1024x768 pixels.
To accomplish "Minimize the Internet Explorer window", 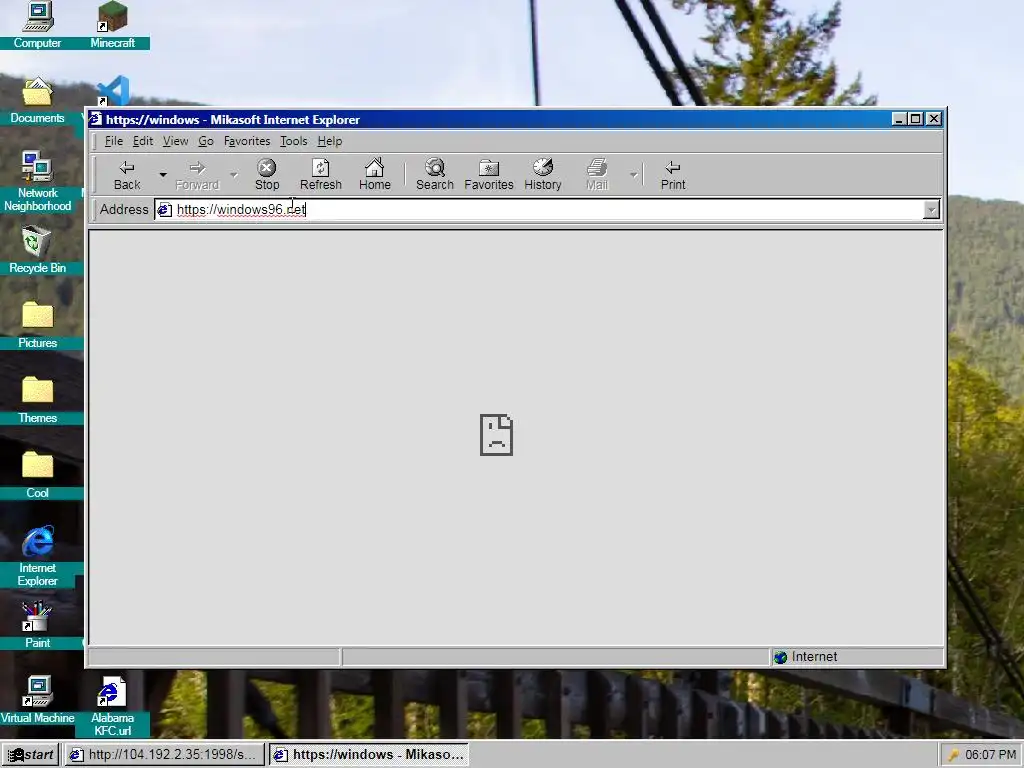I will (899, 119).
